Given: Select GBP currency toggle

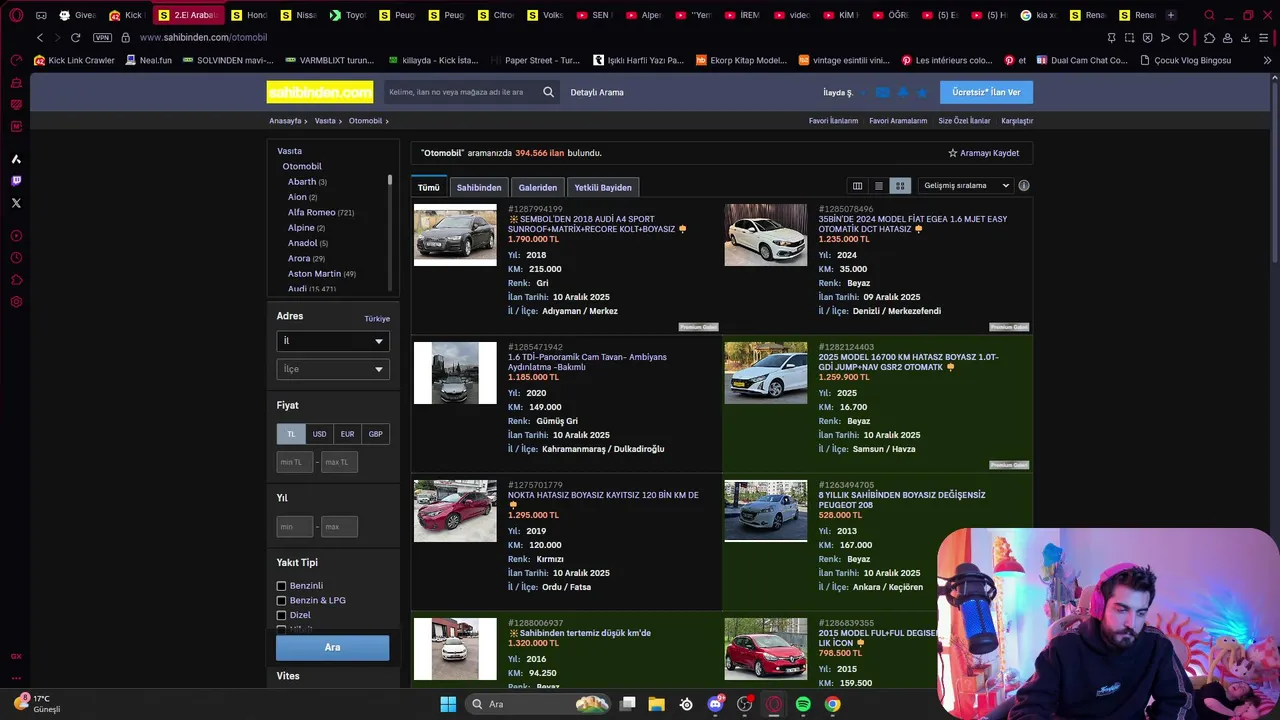Looking at the screenshot, I should click(375, 434).
